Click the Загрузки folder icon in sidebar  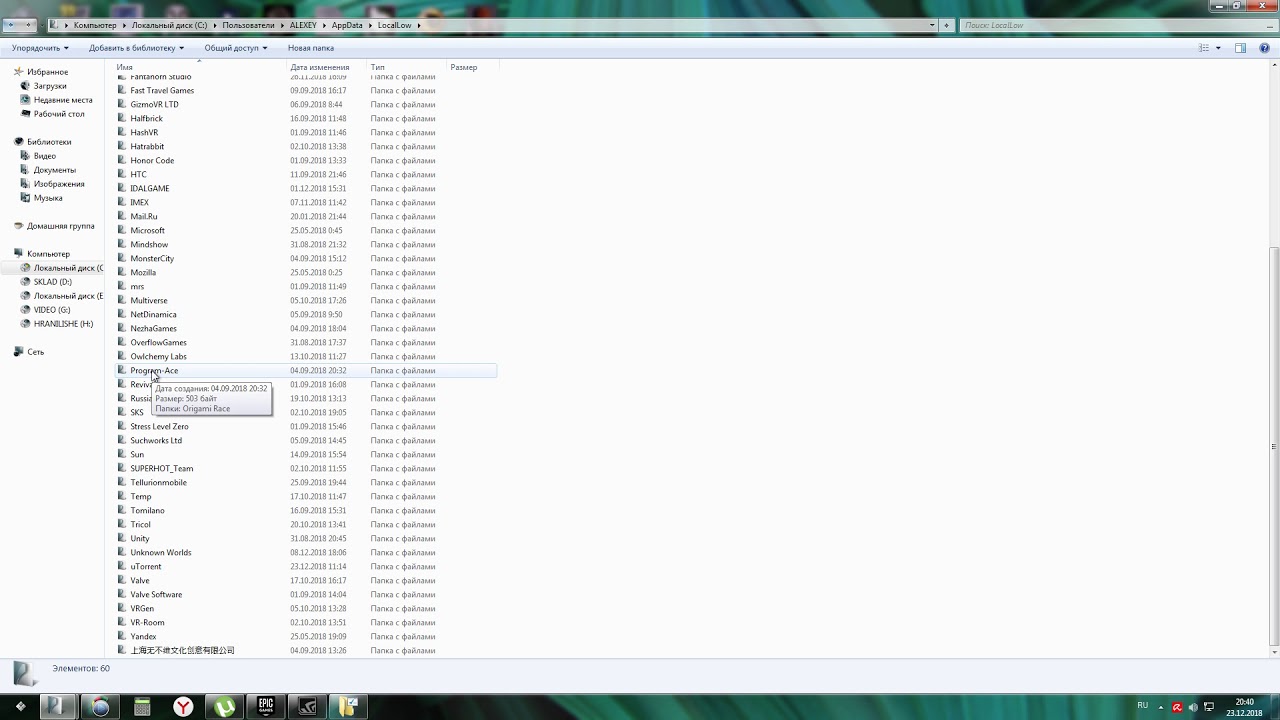26,86
